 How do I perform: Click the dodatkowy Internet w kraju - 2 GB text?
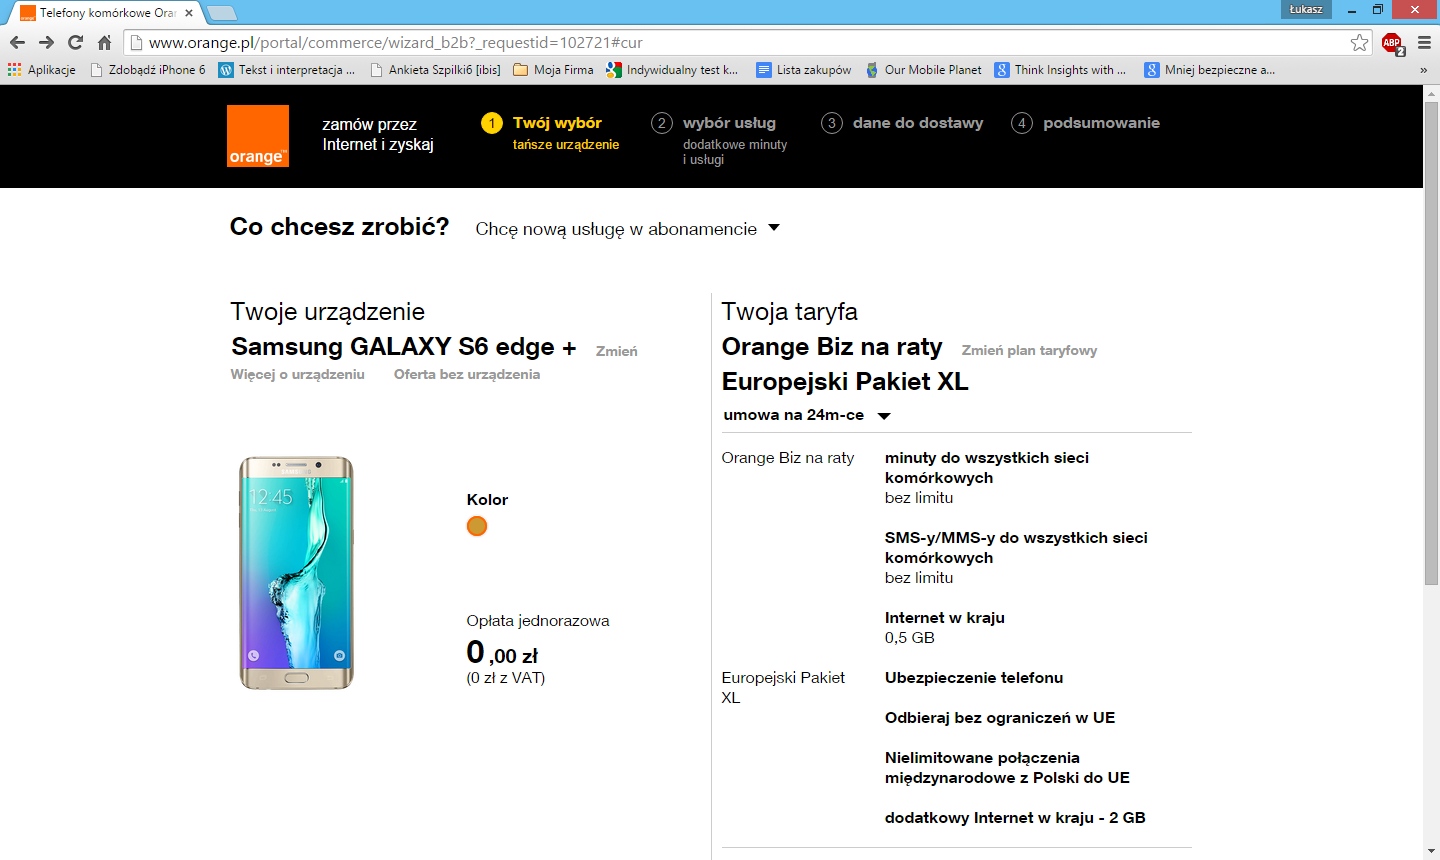pyautogui.click(x=1015, y=818)
